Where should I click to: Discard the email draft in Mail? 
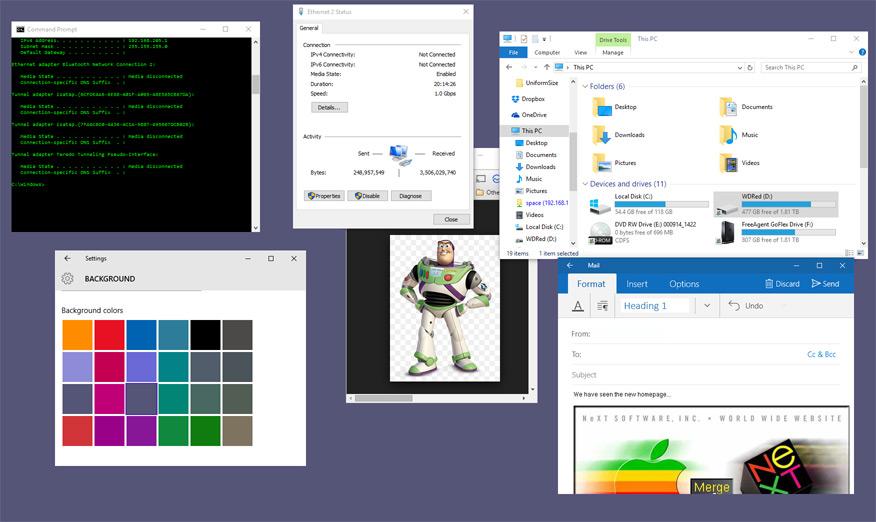pos(782,284)
